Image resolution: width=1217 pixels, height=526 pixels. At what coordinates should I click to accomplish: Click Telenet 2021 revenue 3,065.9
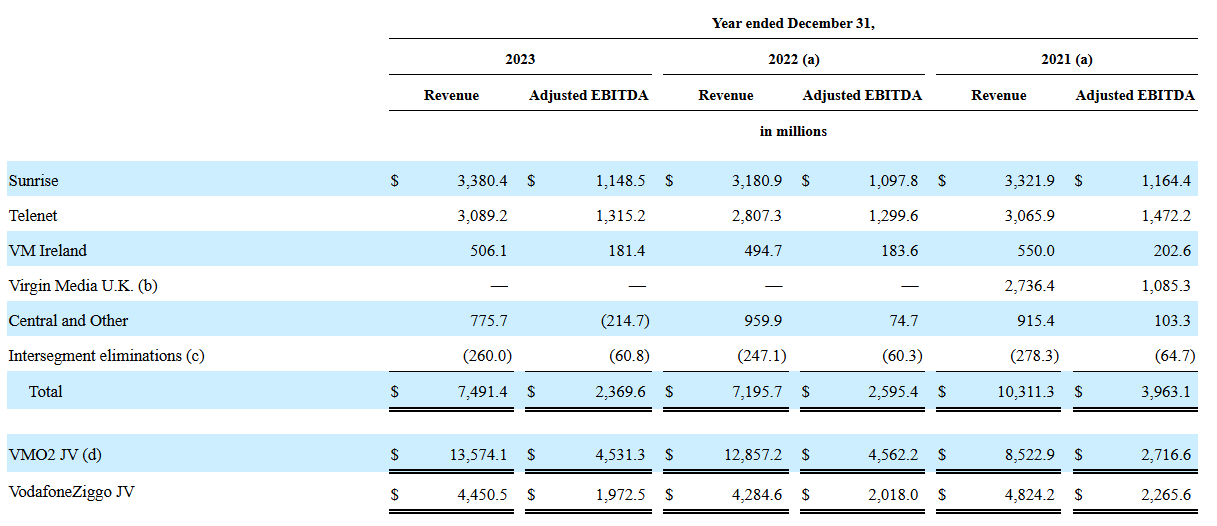tap(1029, 216)
